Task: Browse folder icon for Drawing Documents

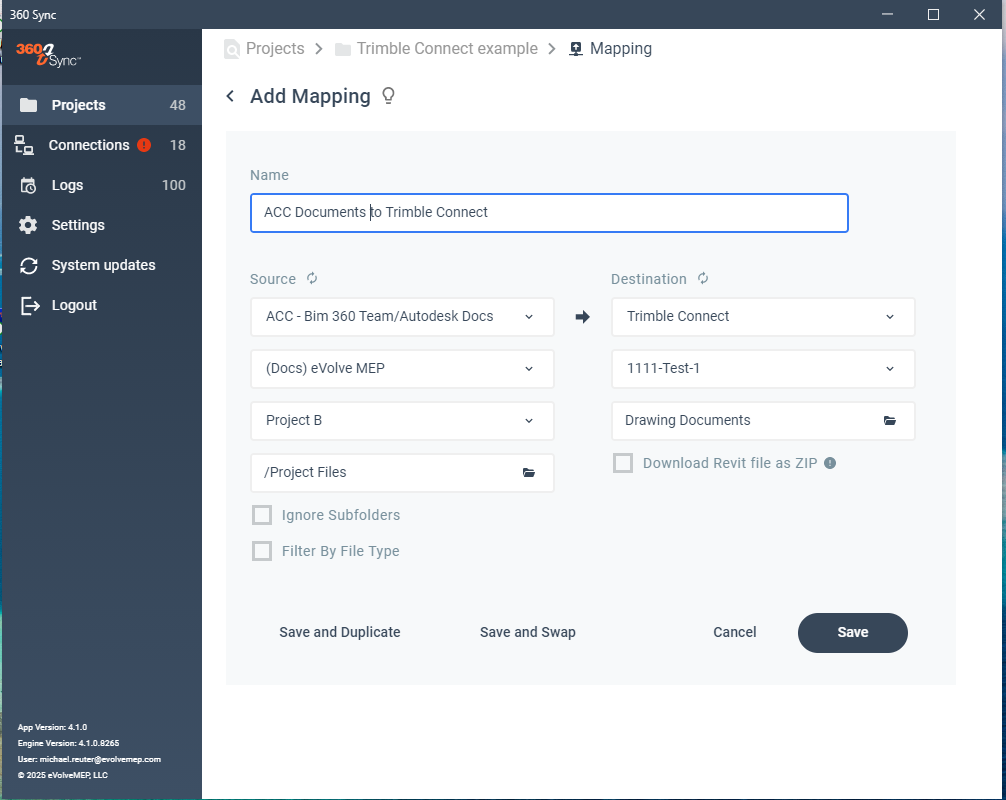Action: tap(889, 421)
